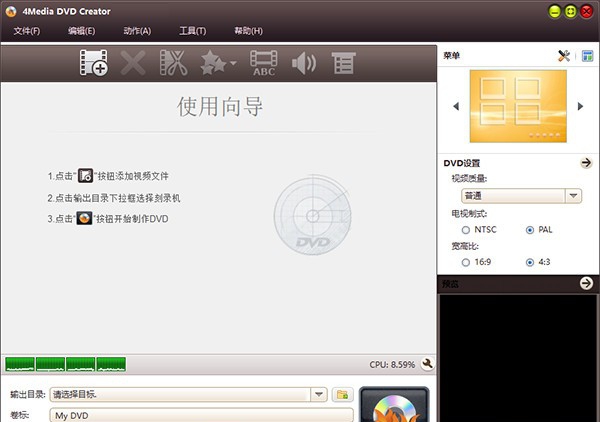Open the 帮助(H) menu
This screenshot has width=600, height=422.
point(248,31)
